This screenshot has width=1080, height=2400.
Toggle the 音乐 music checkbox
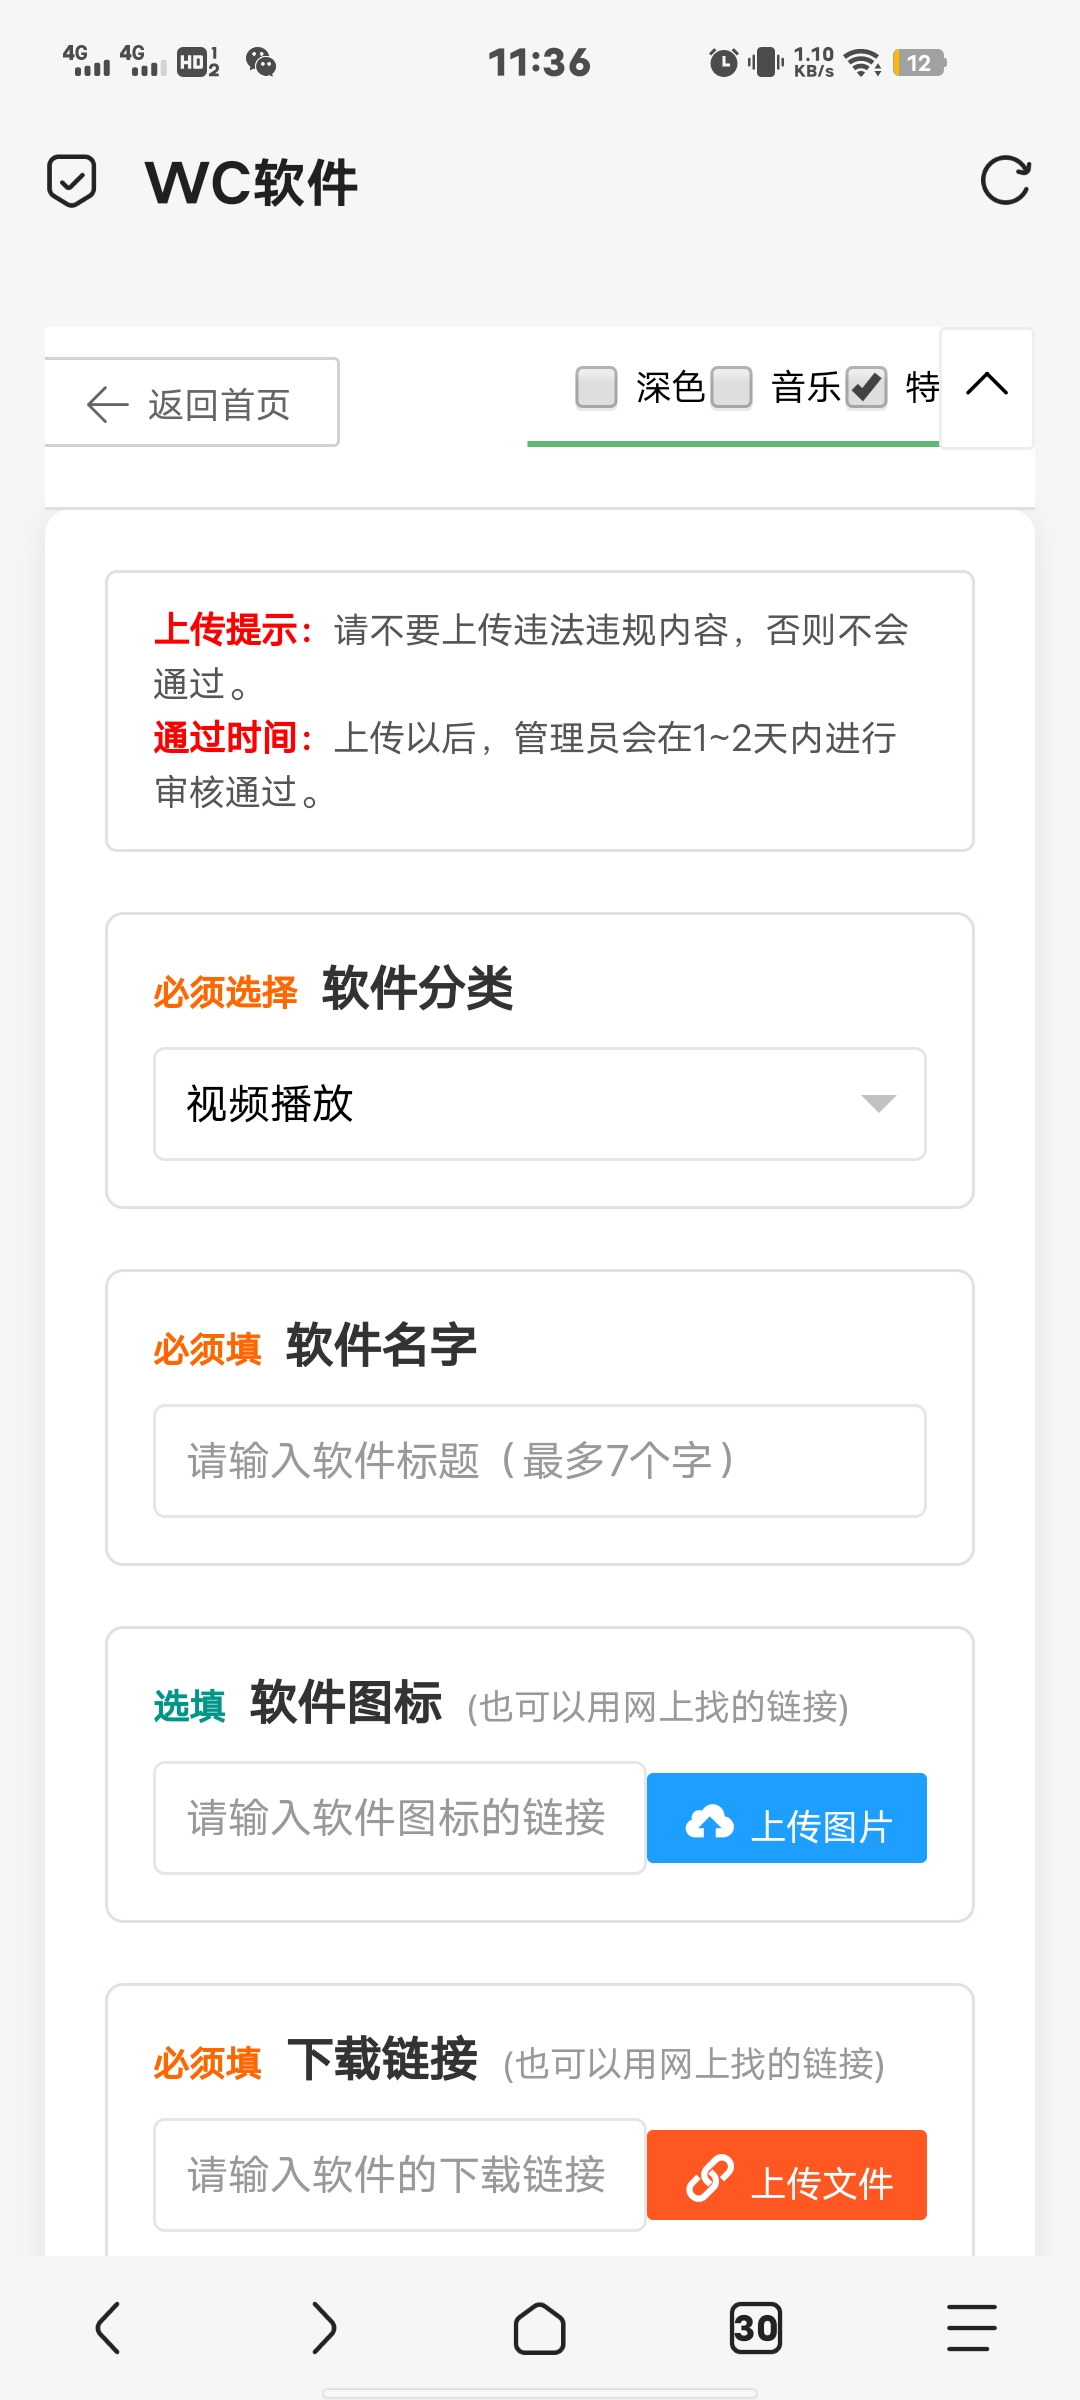(732, 387)
